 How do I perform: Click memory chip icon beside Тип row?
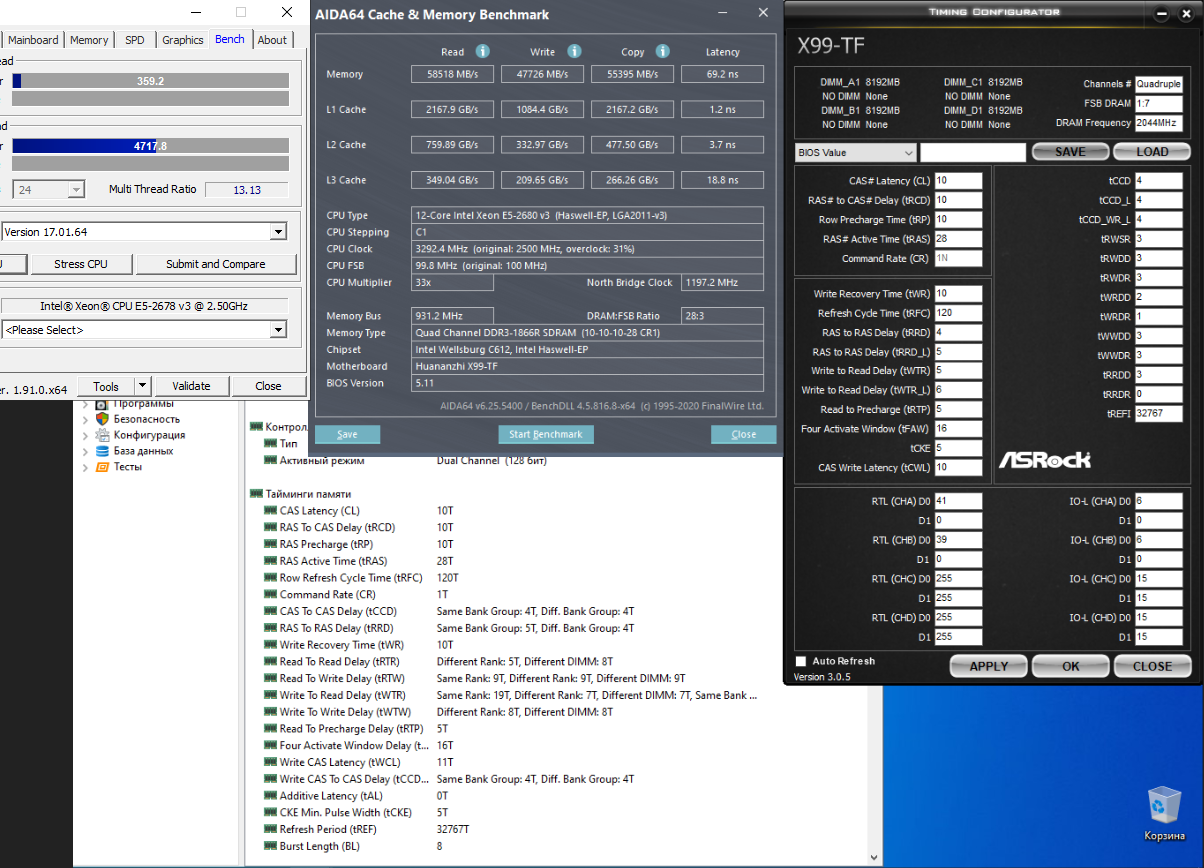point(270,444)
